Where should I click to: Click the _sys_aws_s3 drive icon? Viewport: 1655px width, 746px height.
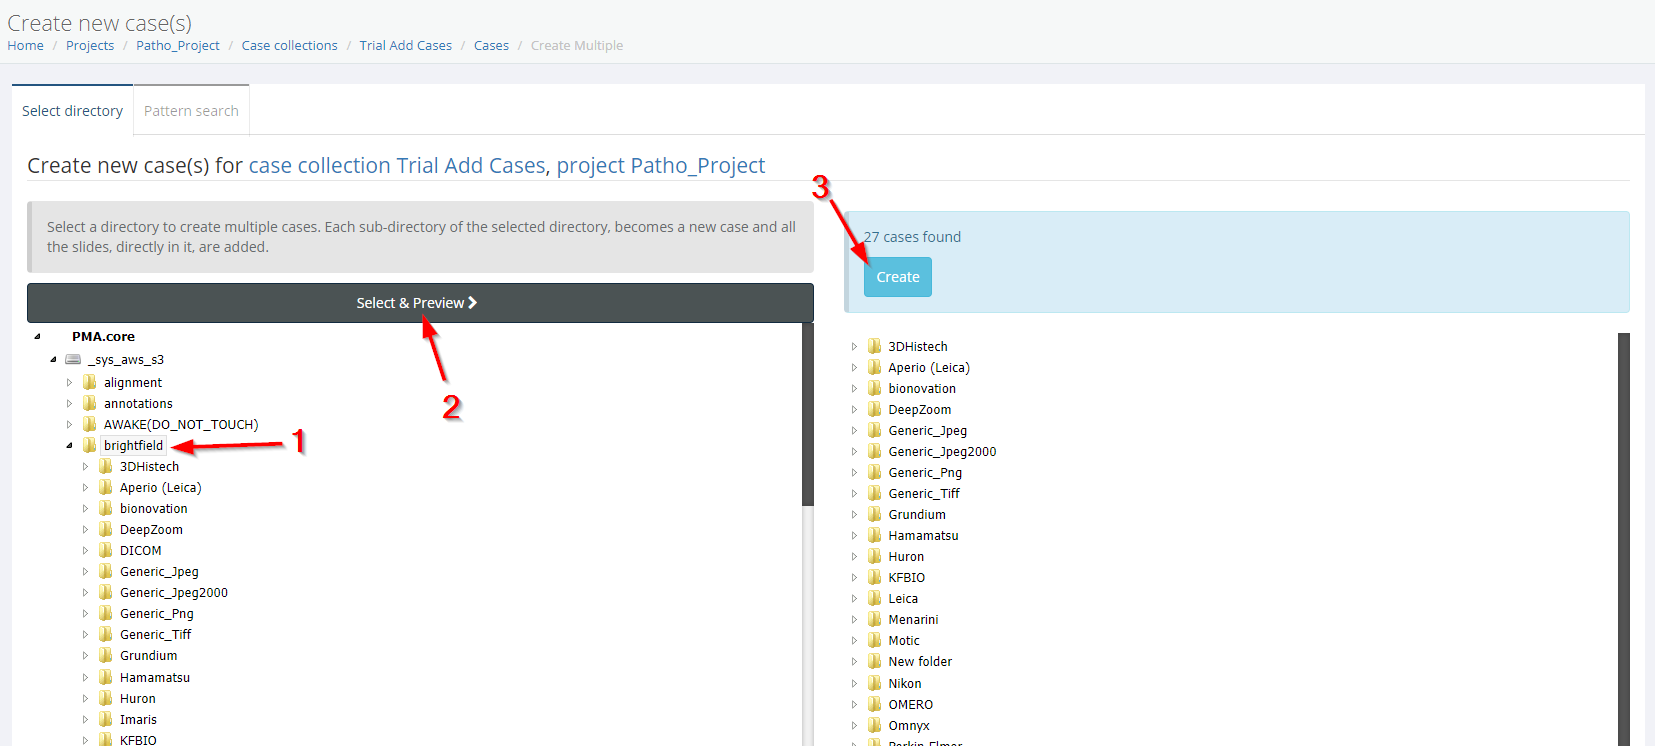(x=73, y=360)
